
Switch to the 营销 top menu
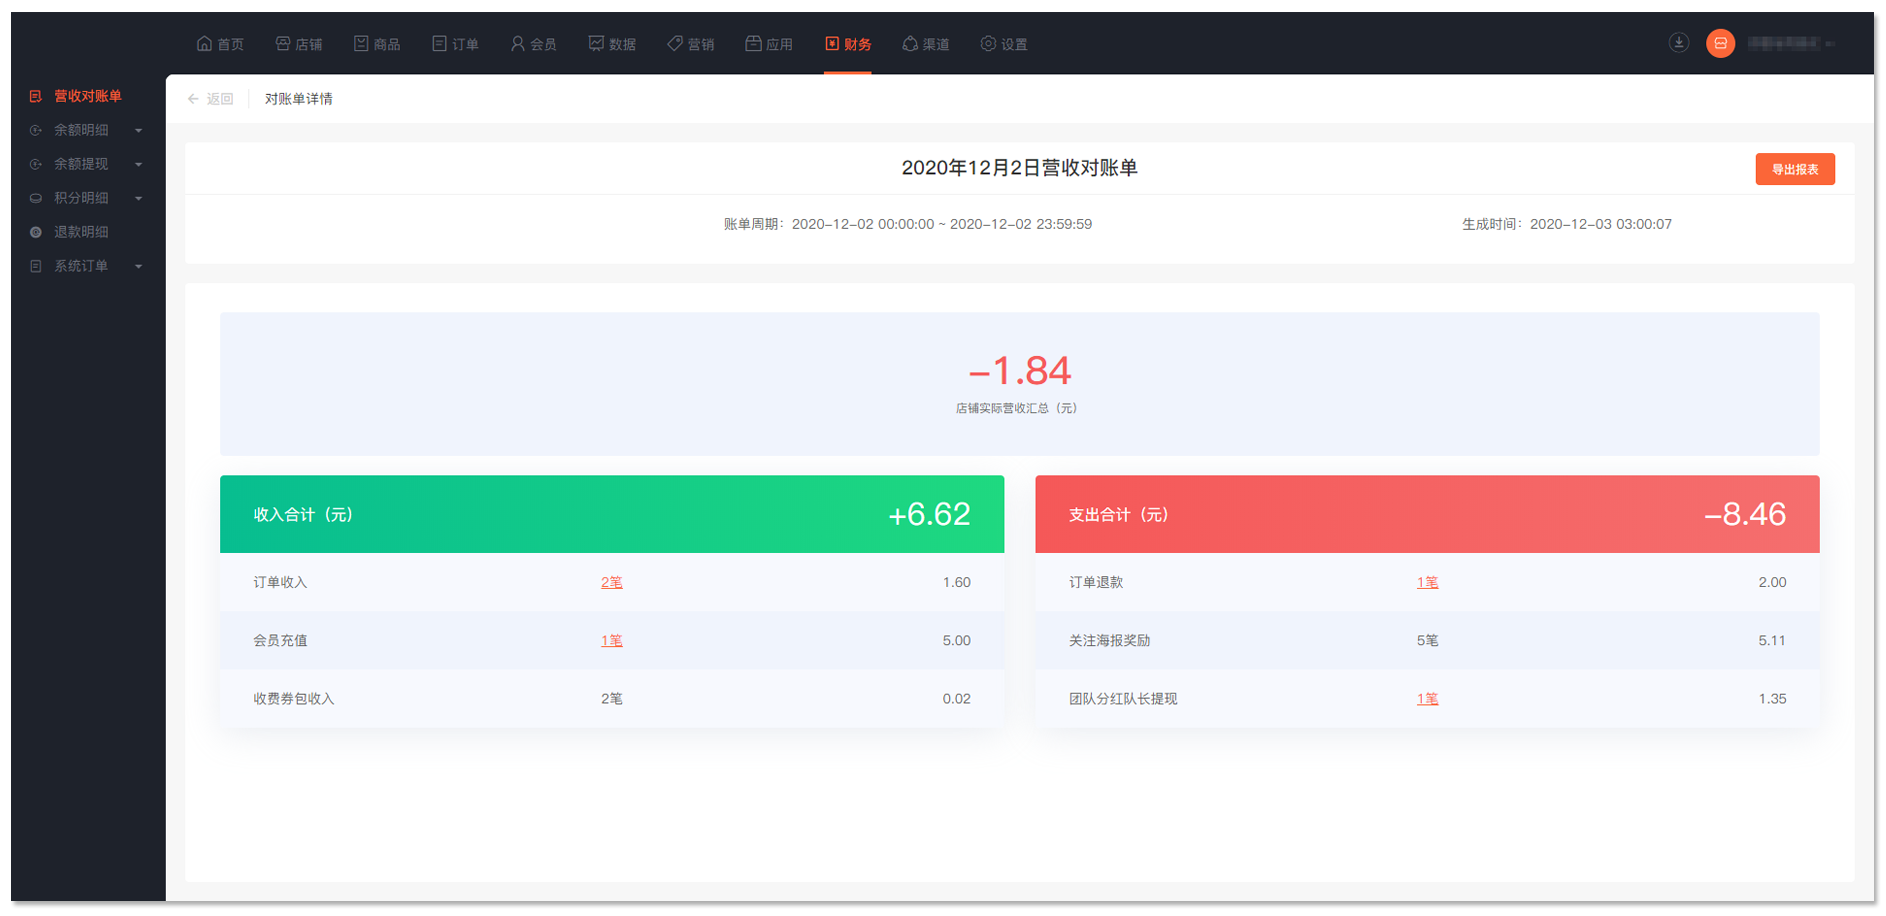coord(691,44)
